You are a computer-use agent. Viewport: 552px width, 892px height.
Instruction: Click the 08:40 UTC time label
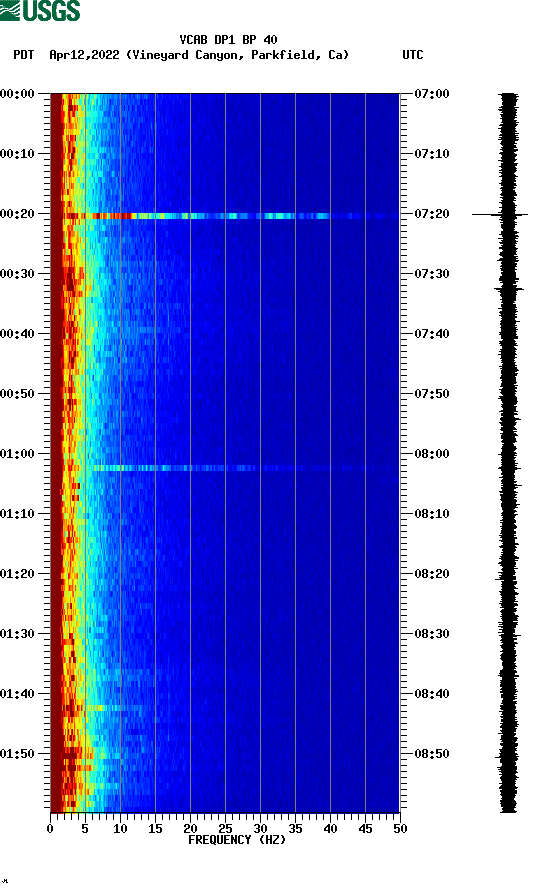pyautogui.click(x=432, y=694)
